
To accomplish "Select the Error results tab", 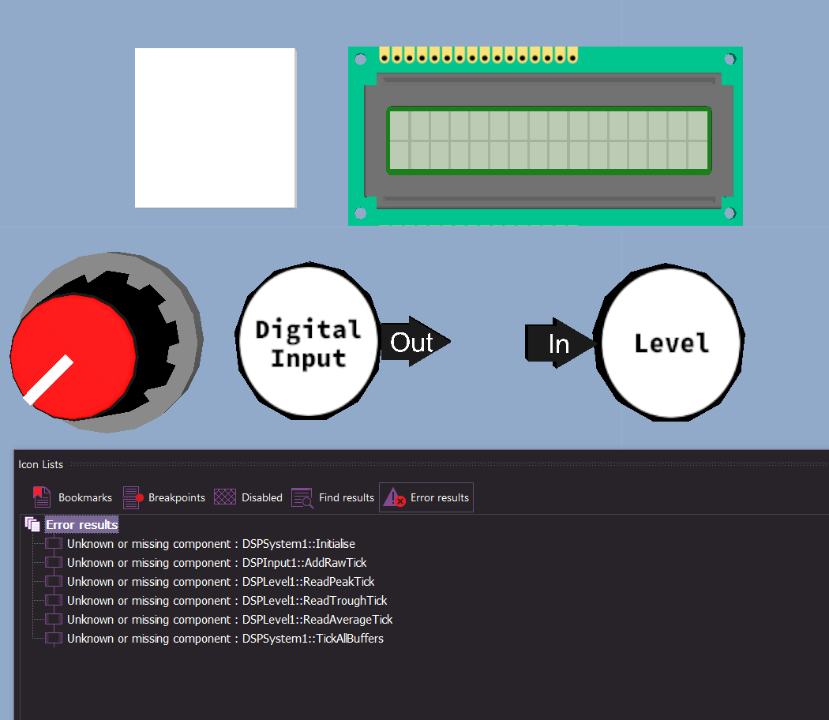I will coord(427,497).
